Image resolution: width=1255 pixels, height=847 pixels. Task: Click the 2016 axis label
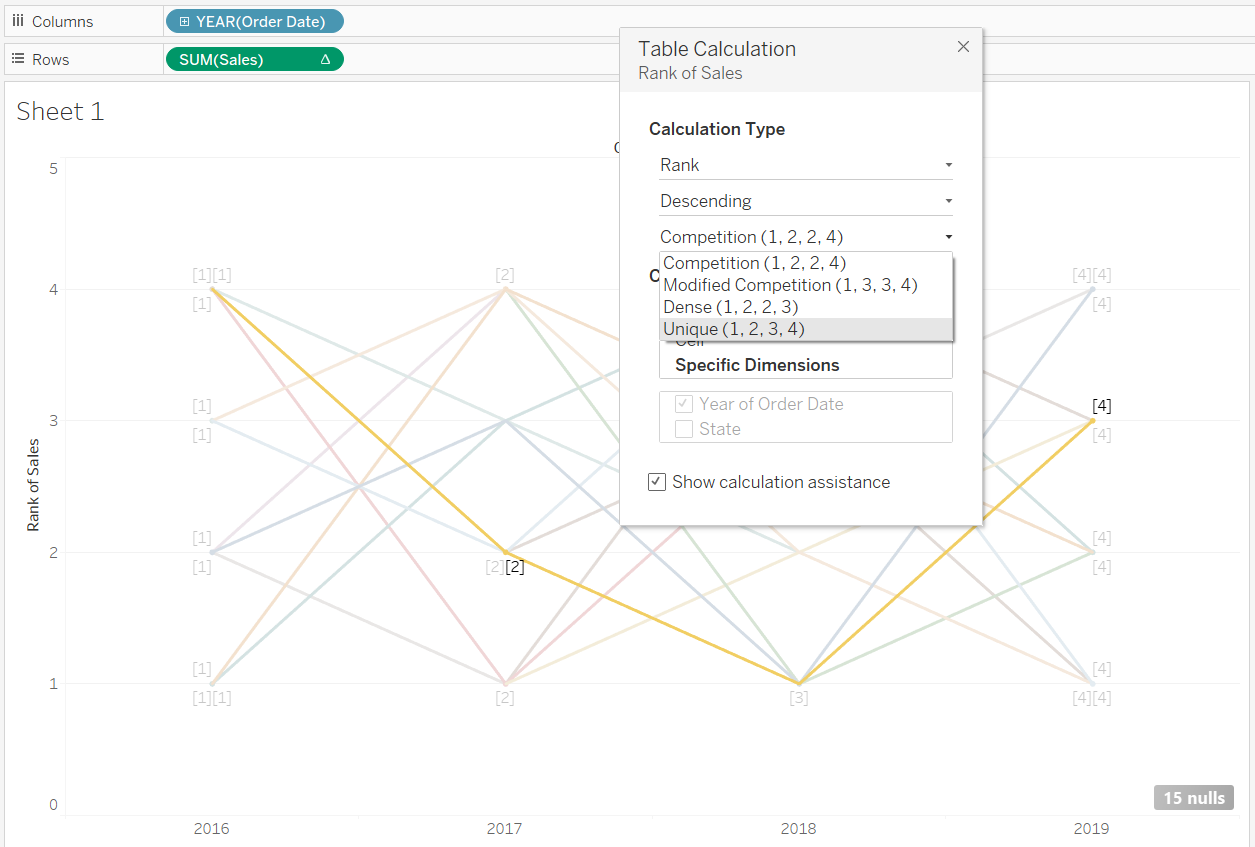[x=211, y=828]
